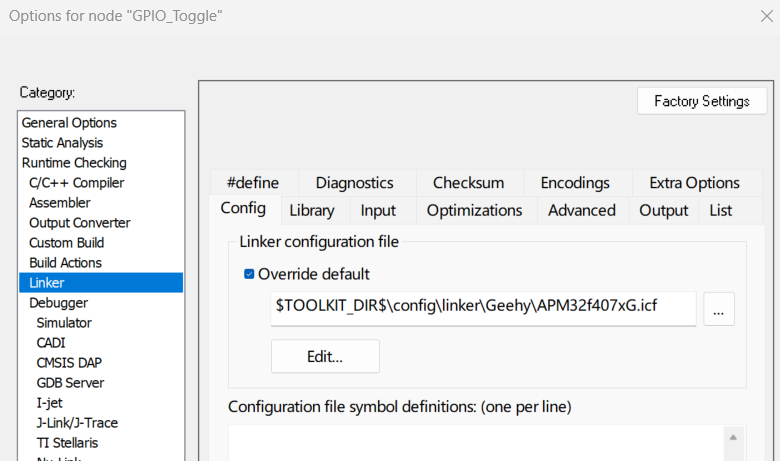Select Output Converter category
Image resolution: width=780 pixels, height=461 pixels.
click(79, 223)
